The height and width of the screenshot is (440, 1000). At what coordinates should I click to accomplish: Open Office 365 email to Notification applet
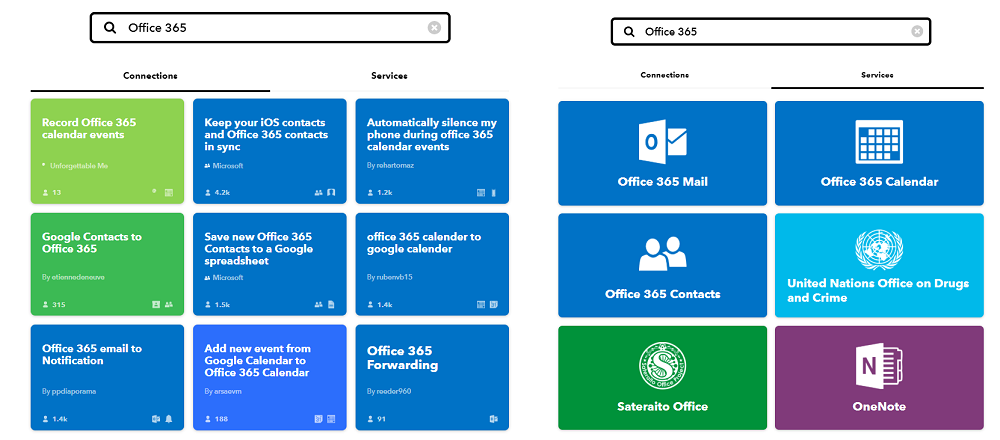point(107,378)
